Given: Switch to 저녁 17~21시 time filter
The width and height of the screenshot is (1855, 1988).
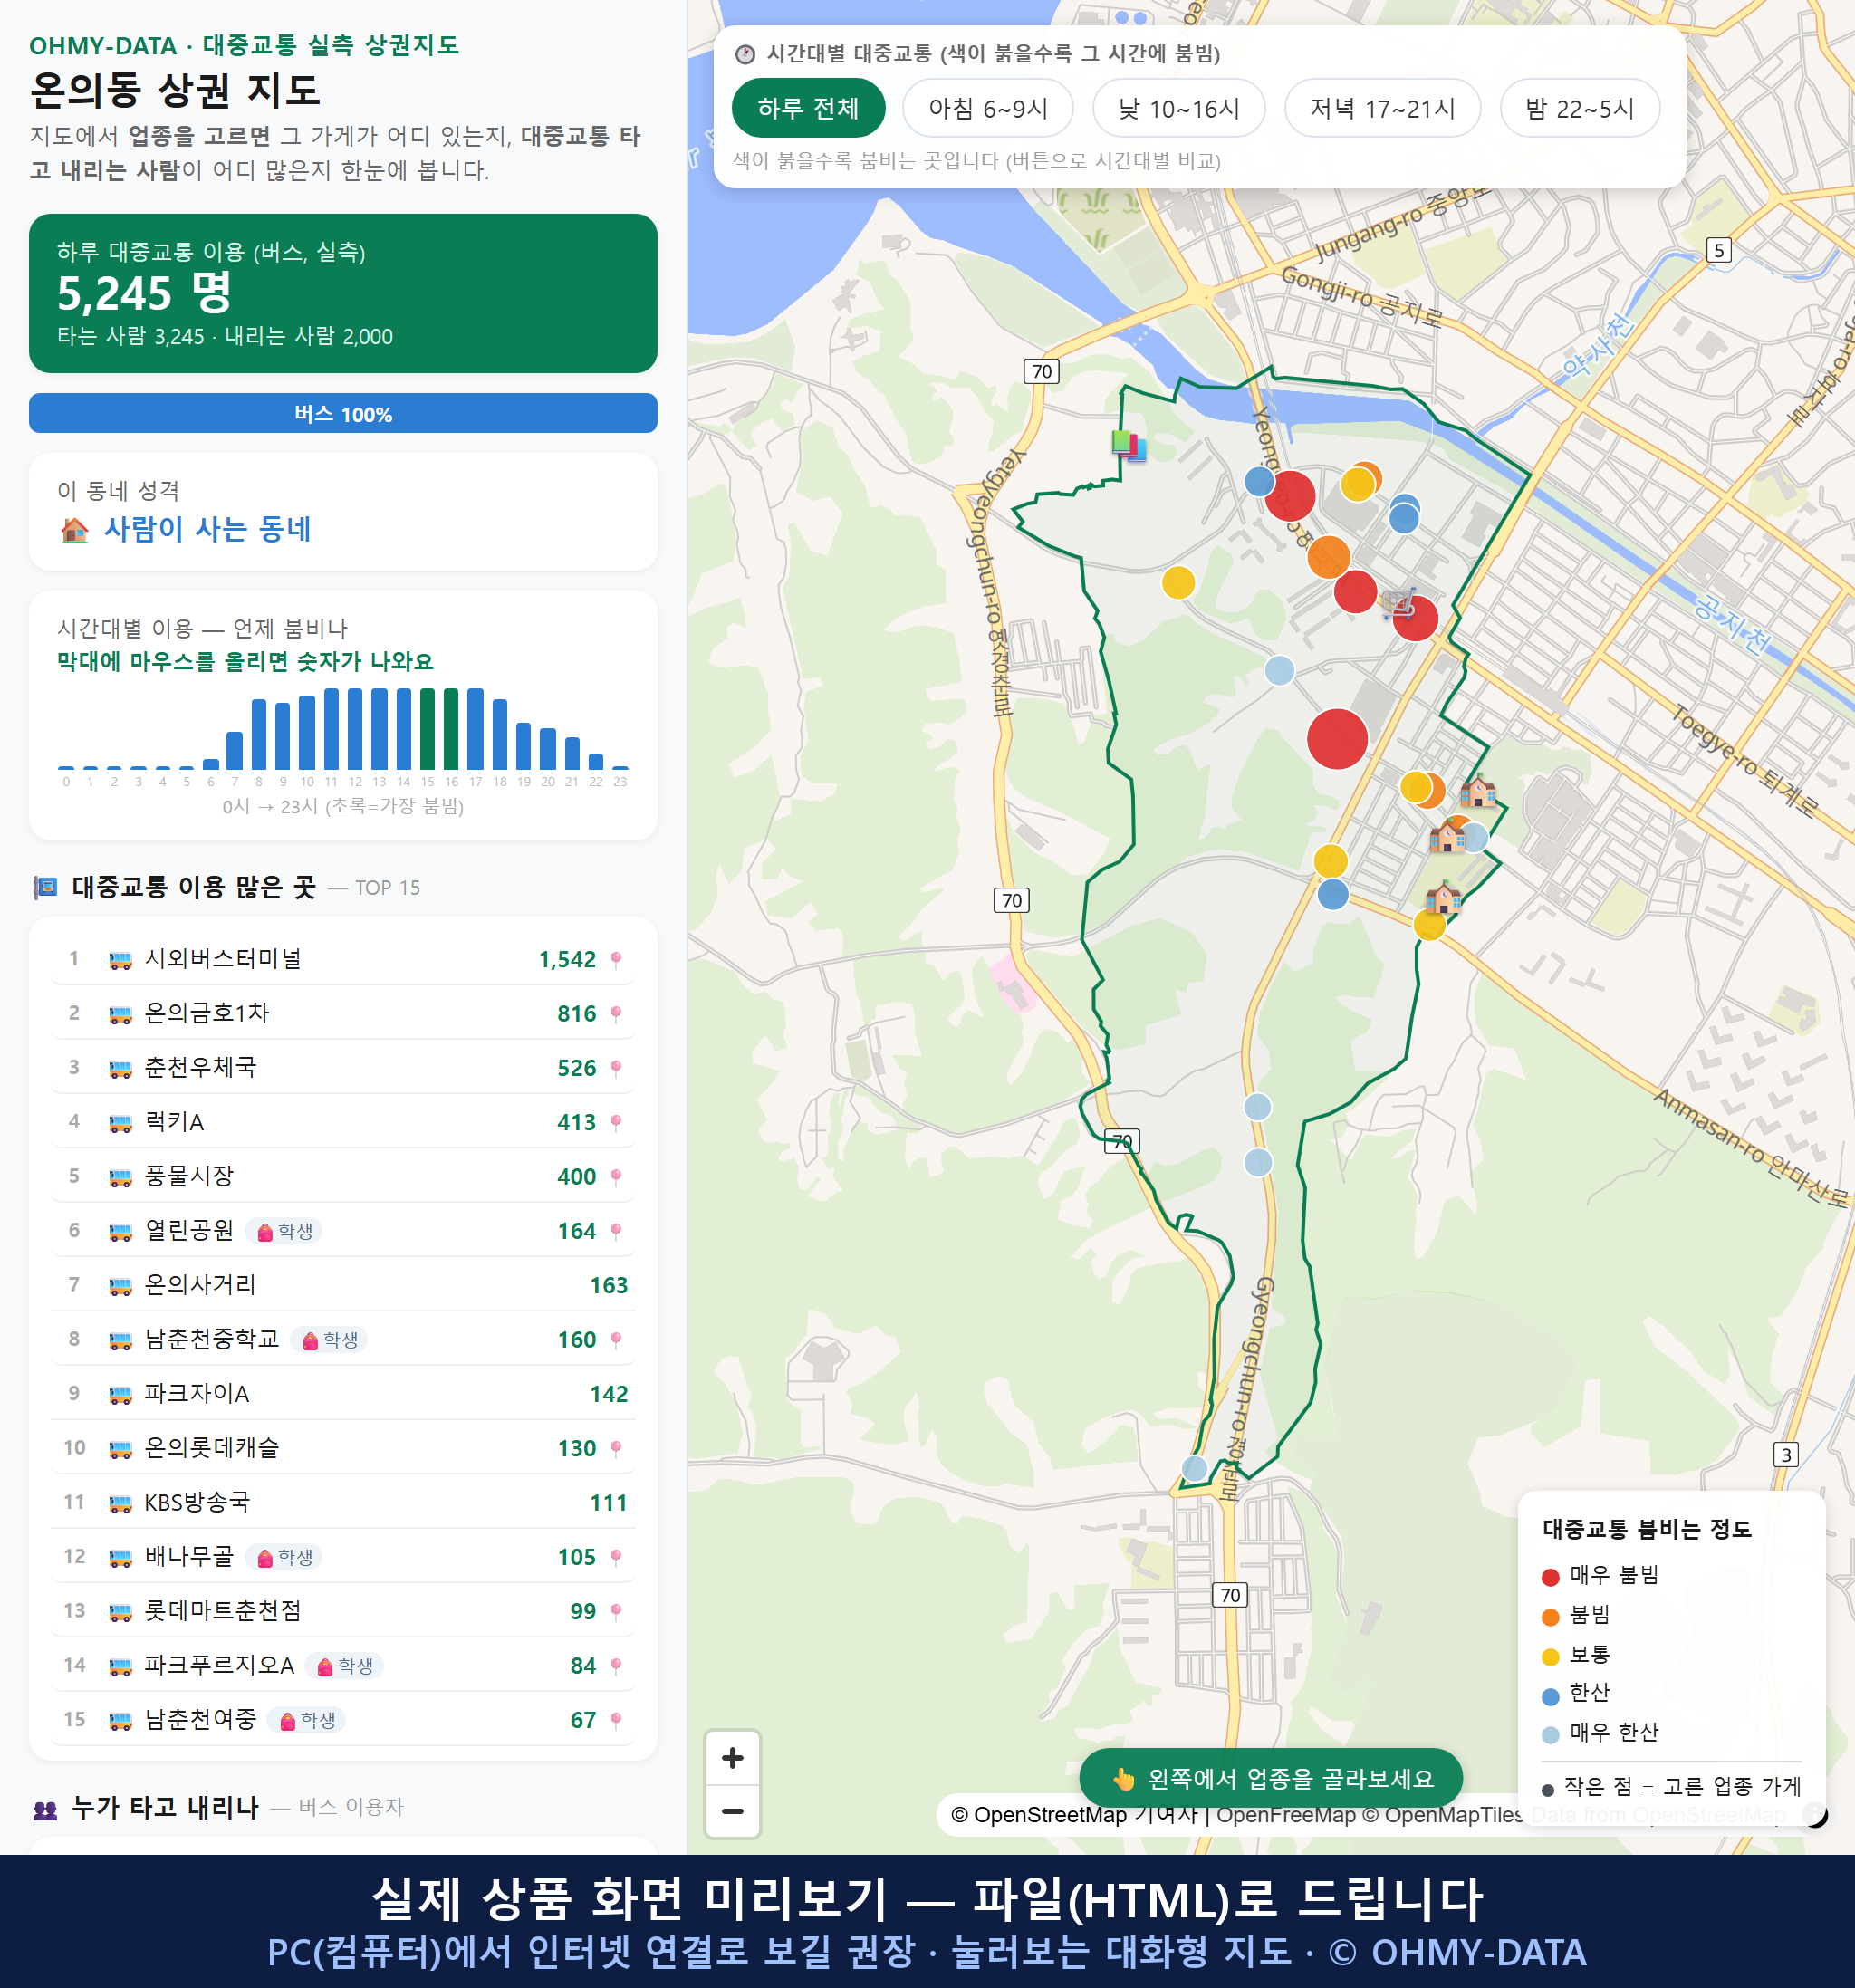Looking at the screenshot, I should (1381, 108).
